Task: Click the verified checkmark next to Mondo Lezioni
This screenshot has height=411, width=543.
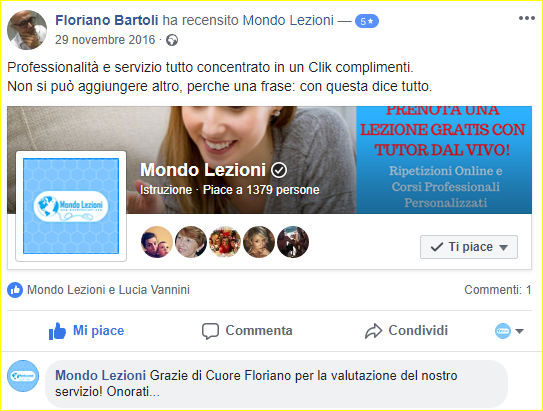Action: click(x=279, y=170)
